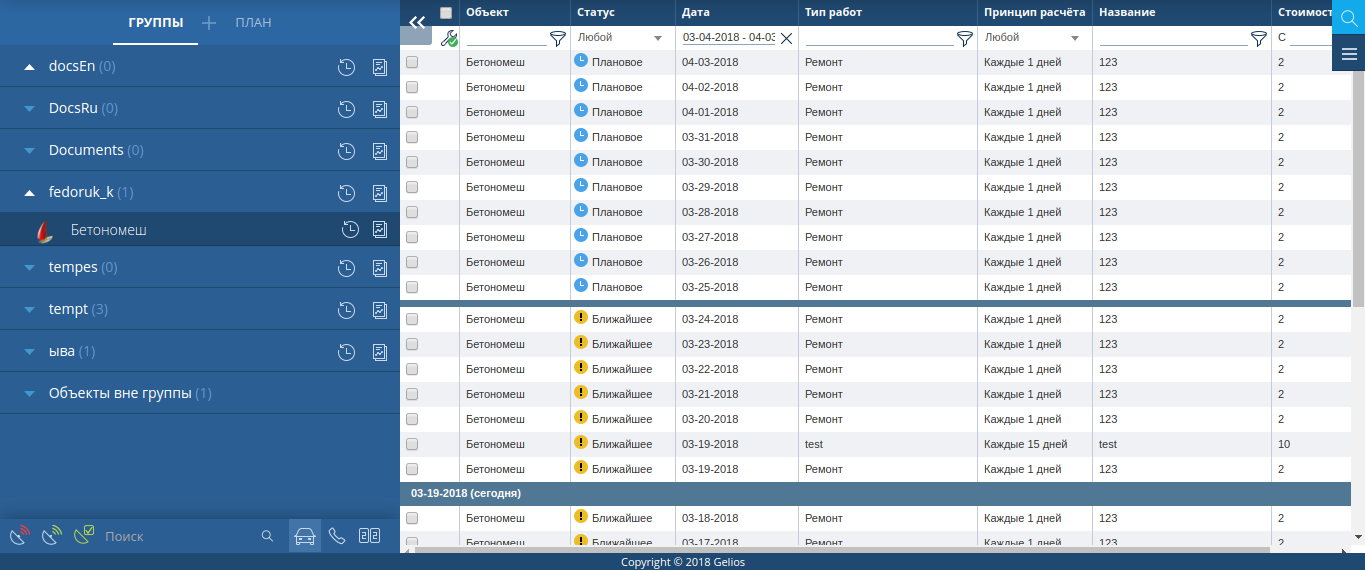
Task: Collapse the left panel with double-arrow button
Action: point(417,21)
